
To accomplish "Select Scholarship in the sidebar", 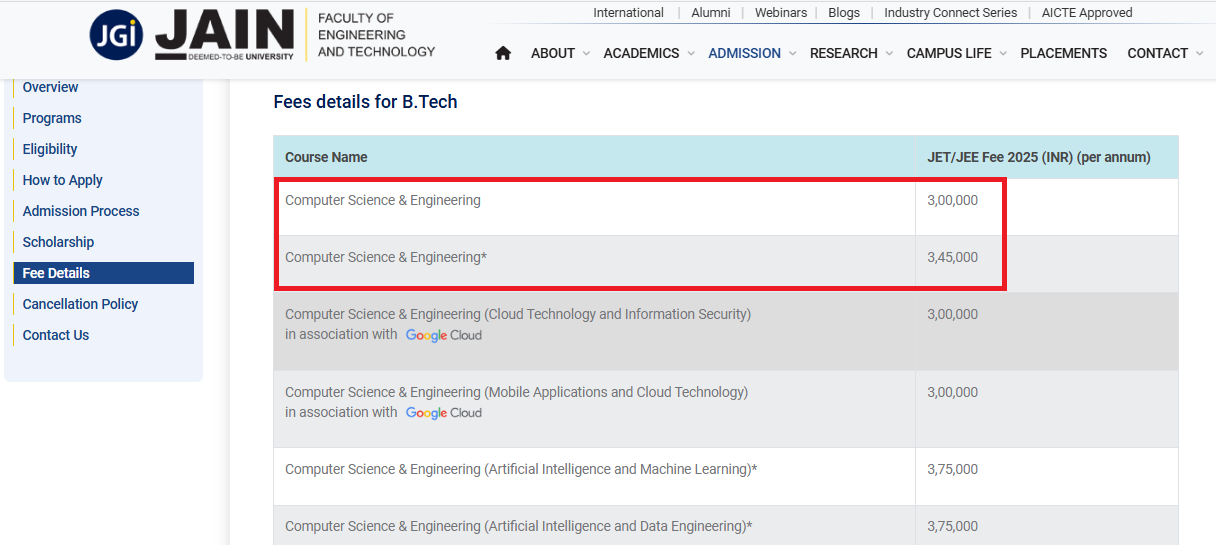I will point(58,242).
